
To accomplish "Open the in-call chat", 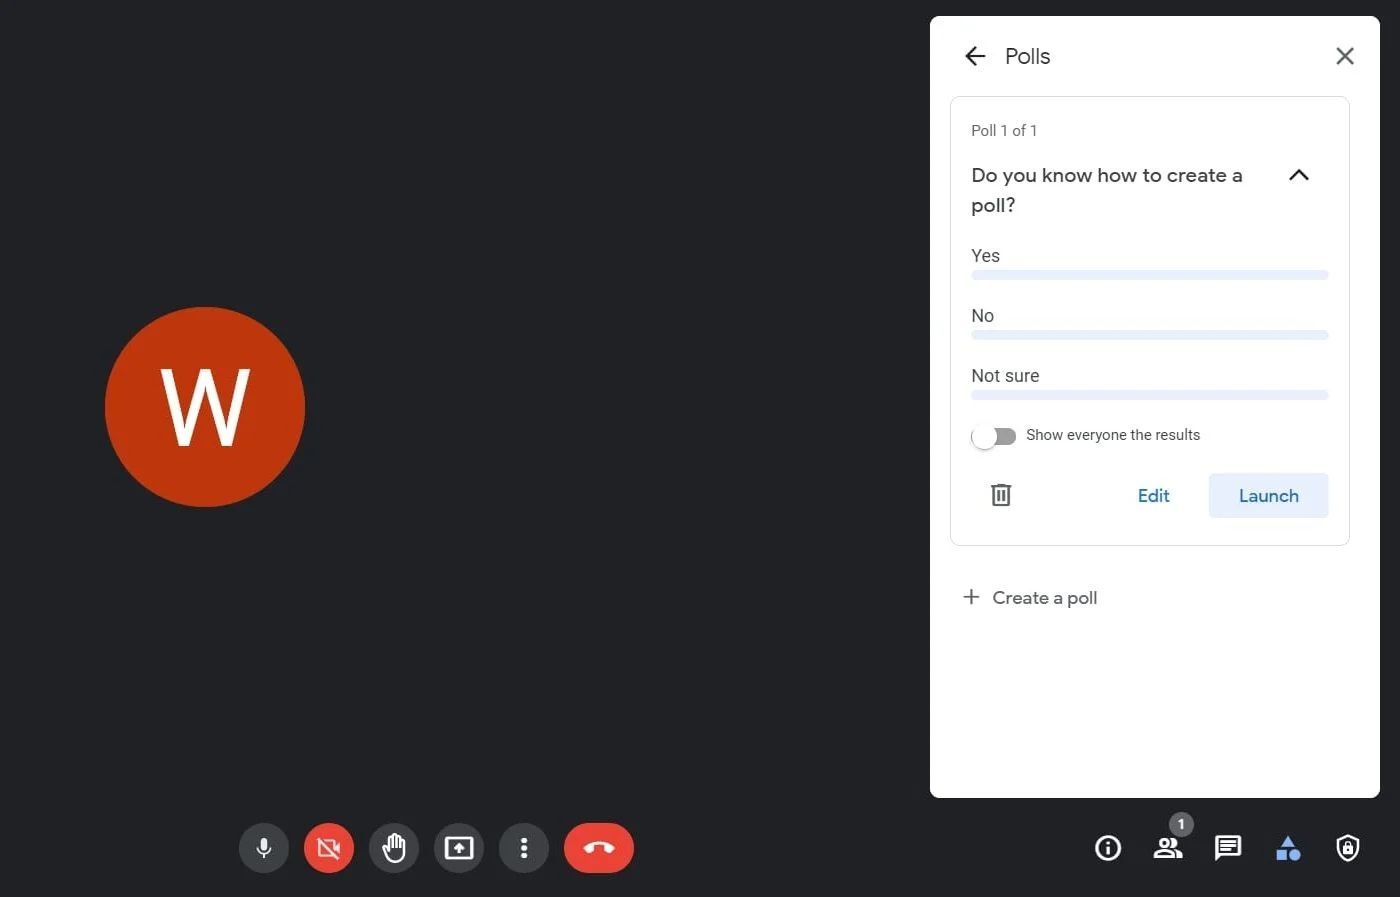I will [1227, 847].
